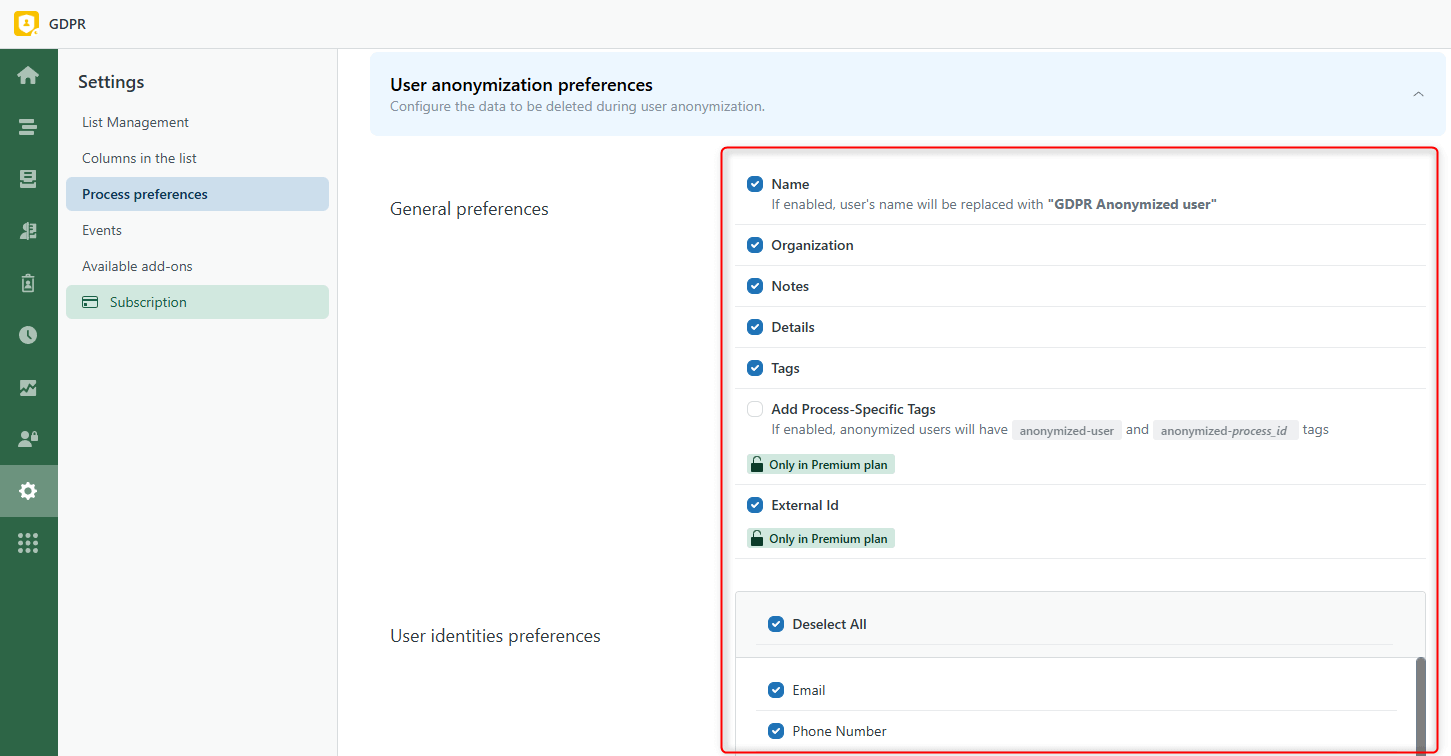Click the GDPR app logo
This screenshot has width=1451, height=756.
pyautogui.click(x=27, y=24)
